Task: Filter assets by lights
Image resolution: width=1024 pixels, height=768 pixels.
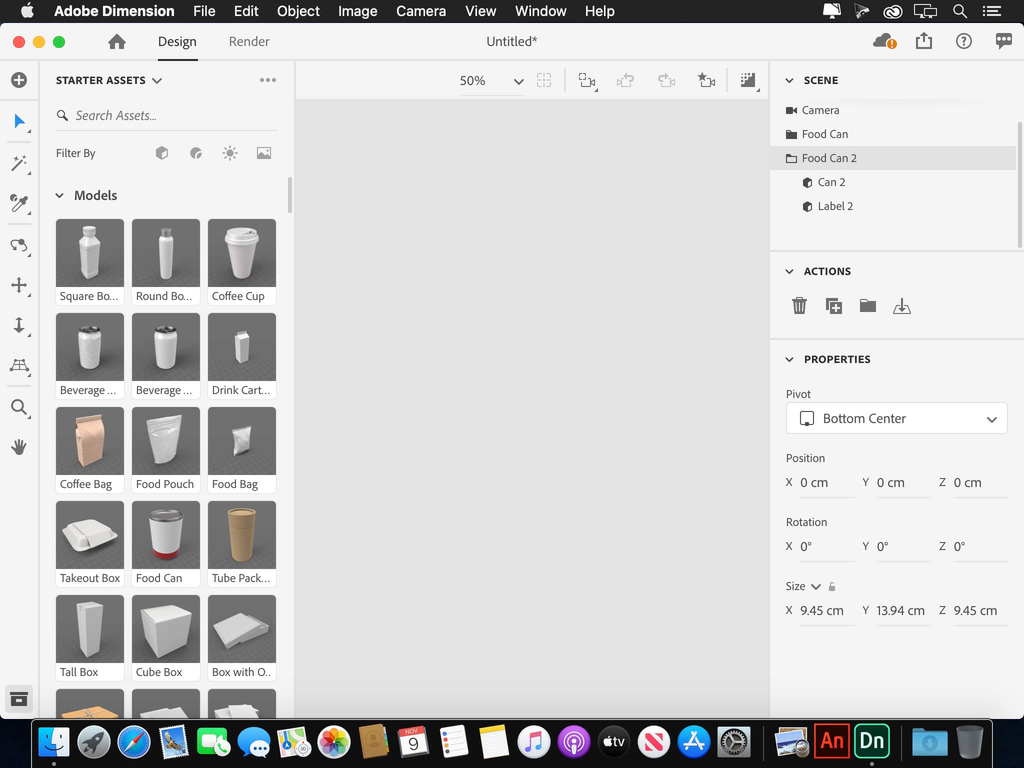Action: (x=230, y=153)
